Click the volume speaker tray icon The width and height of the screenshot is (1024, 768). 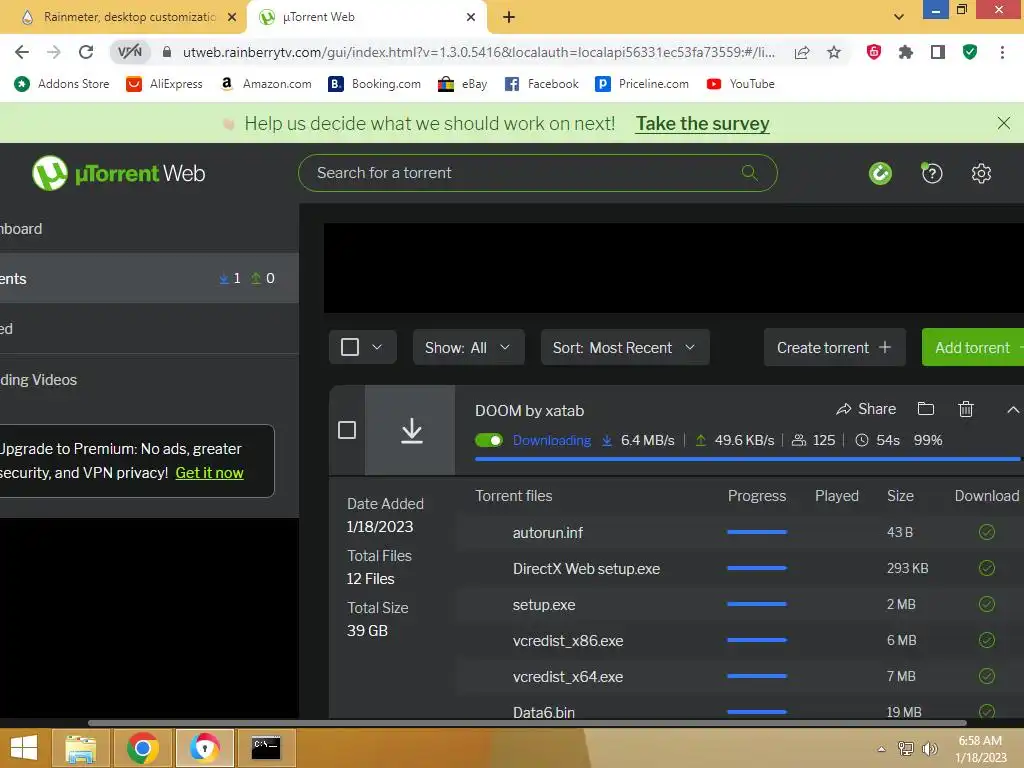pyautogui.click(x=929, y=749)
